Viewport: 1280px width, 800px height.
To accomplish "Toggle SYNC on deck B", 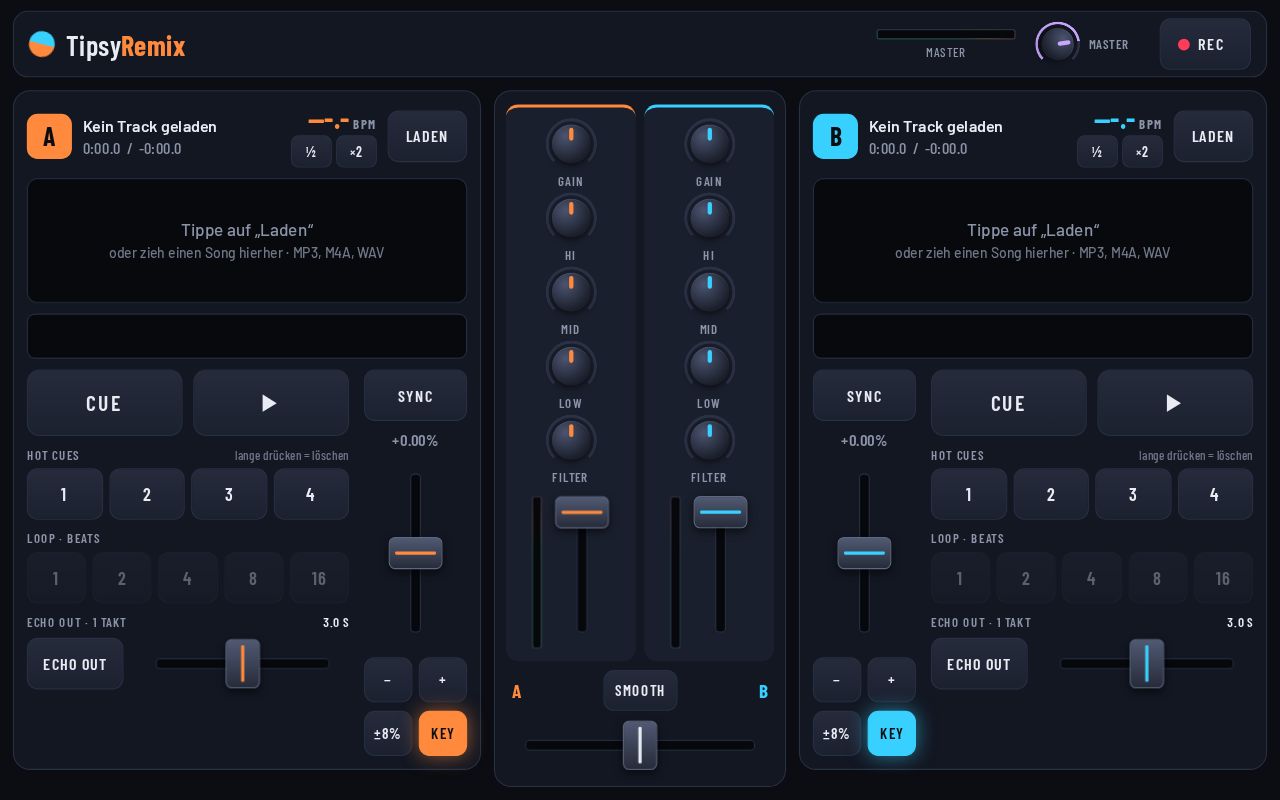I will pyautogui.click(x=864, y=396).
